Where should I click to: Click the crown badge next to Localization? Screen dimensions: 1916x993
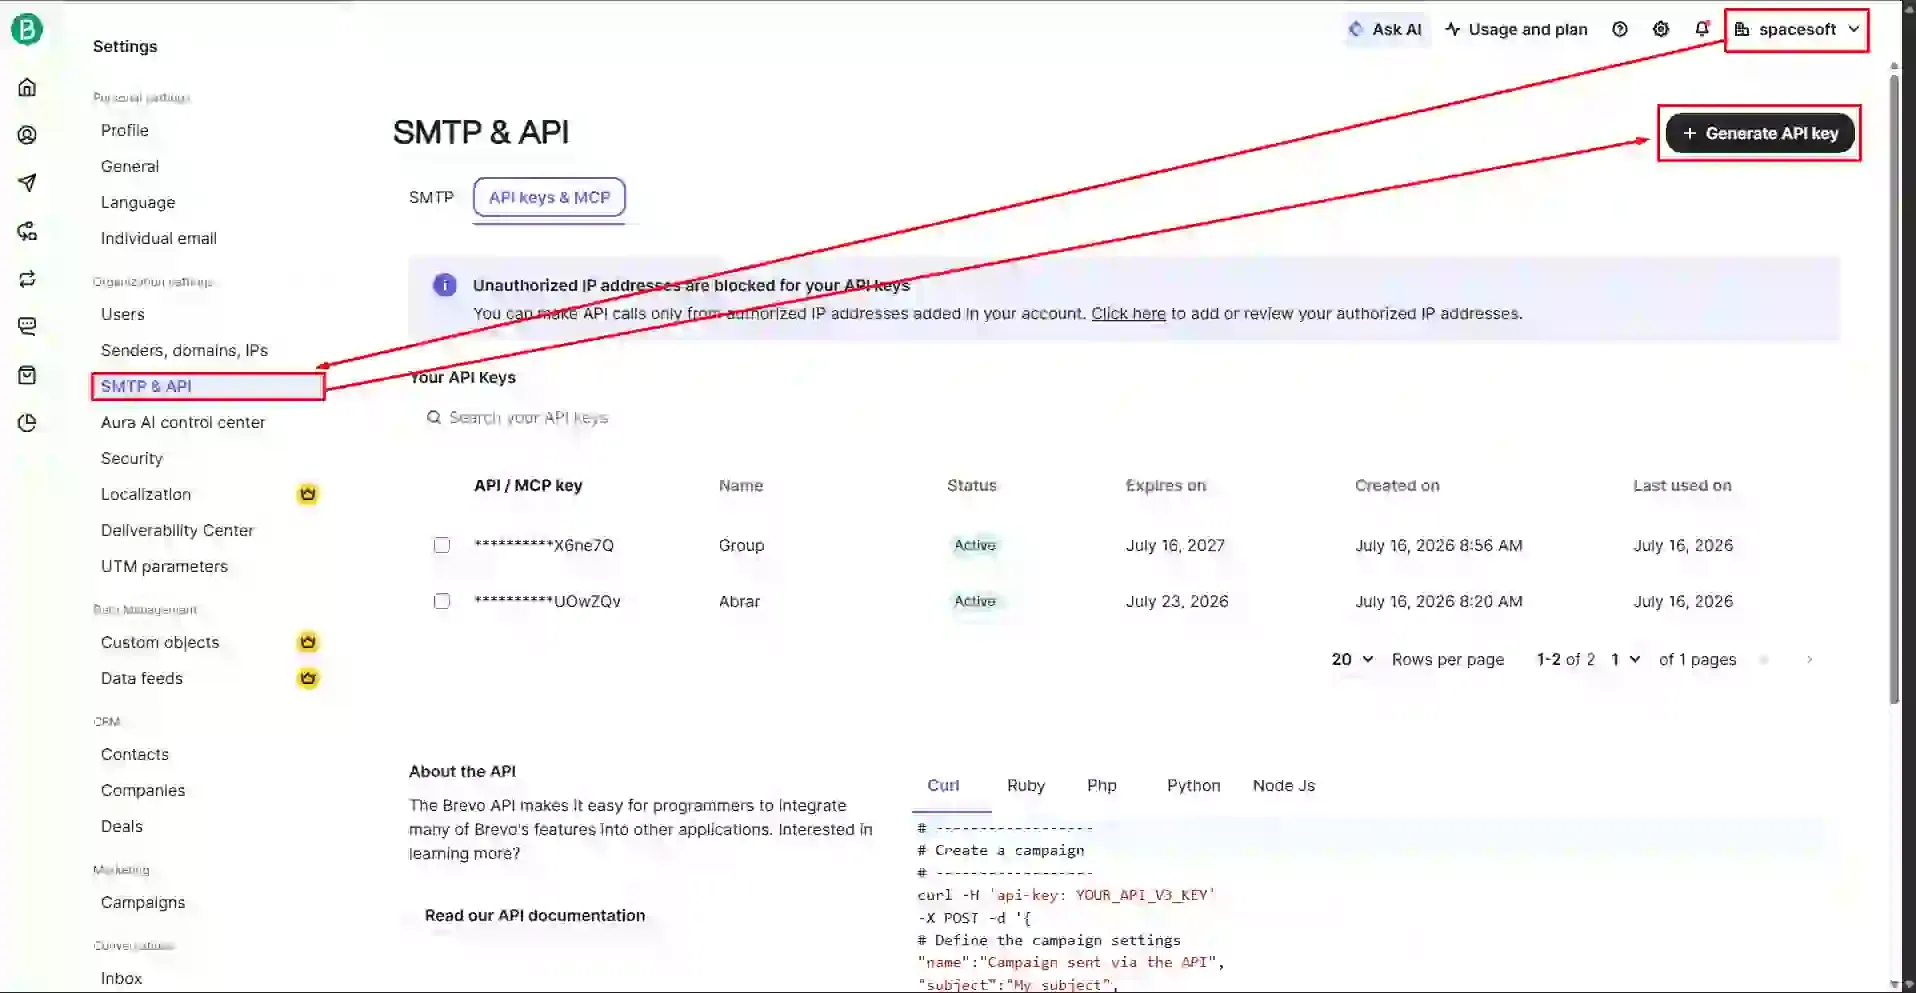pos(308,494)
